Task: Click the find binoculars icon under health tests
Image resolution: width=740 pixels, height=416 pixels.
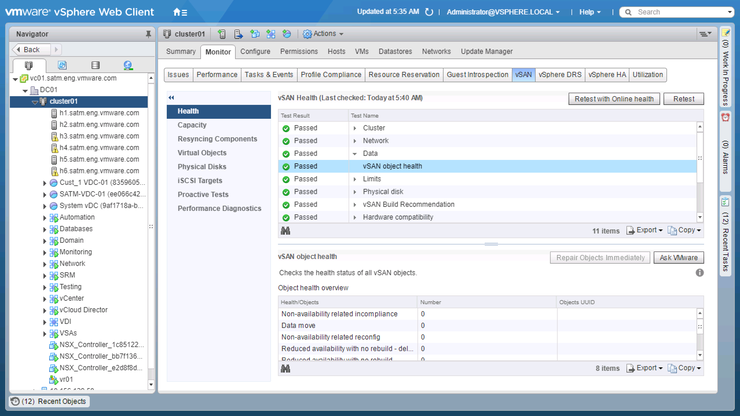Action: [x=286, y=230]
